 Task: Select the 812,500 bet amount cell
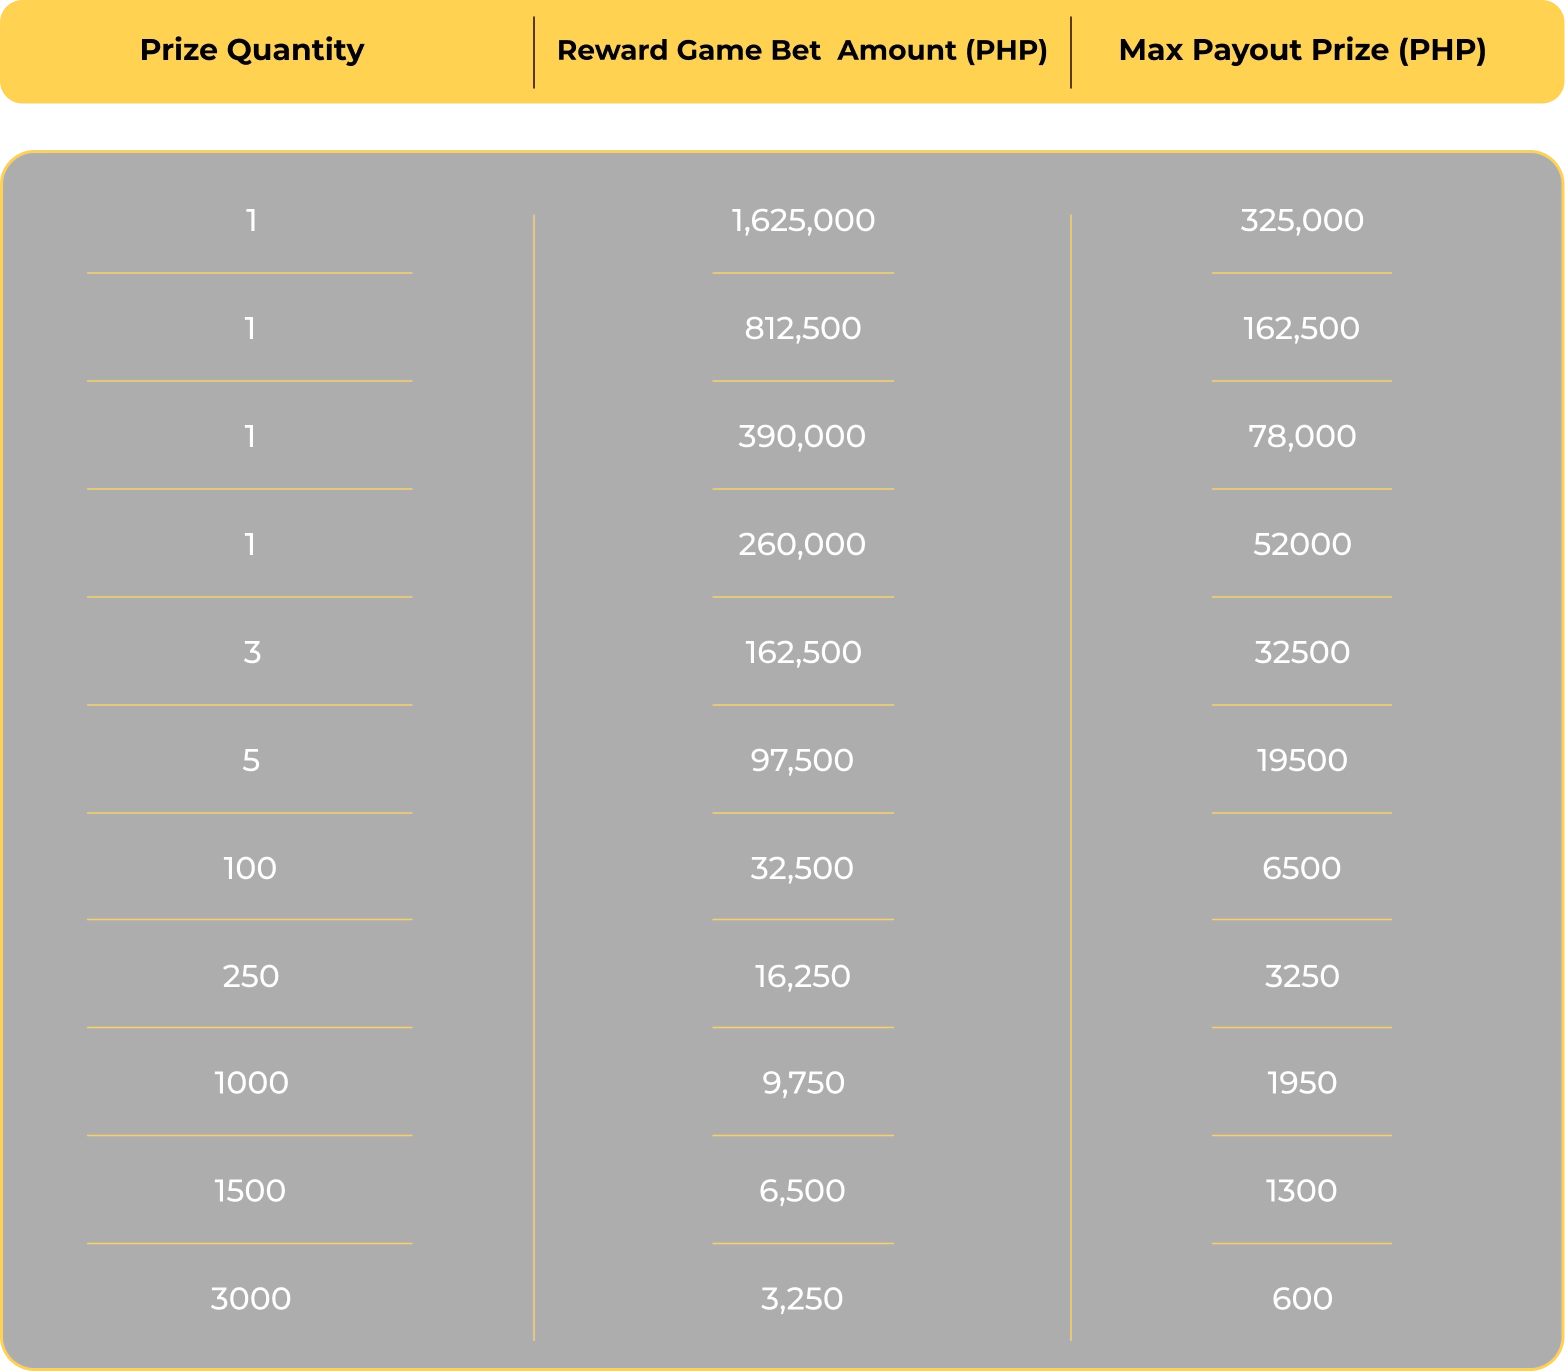tap(803, 329)
